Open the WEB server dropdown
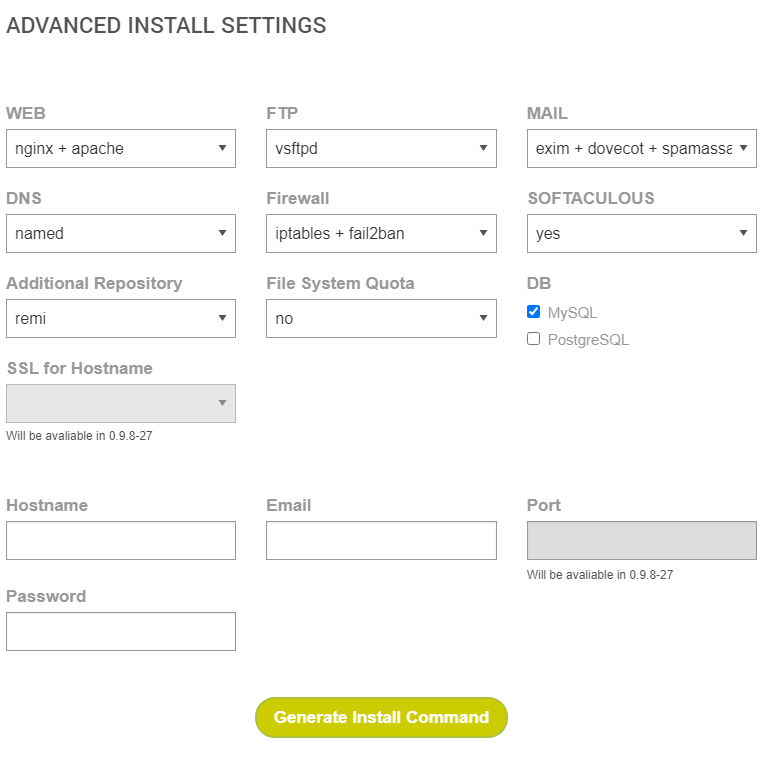Screen dimensions: 772x763 (x=120, y=149)
